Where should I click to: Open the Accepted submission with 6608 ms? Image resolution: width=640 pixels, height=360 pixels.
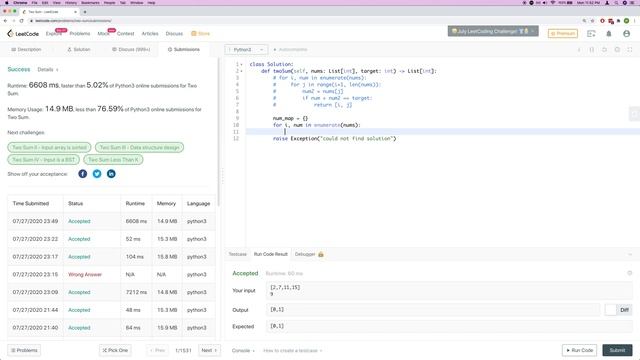[x=79, y=221]
